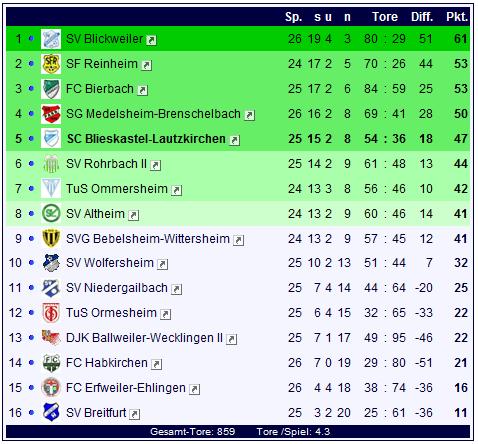Click the TuS Ormesheim red crest
478x444 pixels.
[x=51, y=313]
